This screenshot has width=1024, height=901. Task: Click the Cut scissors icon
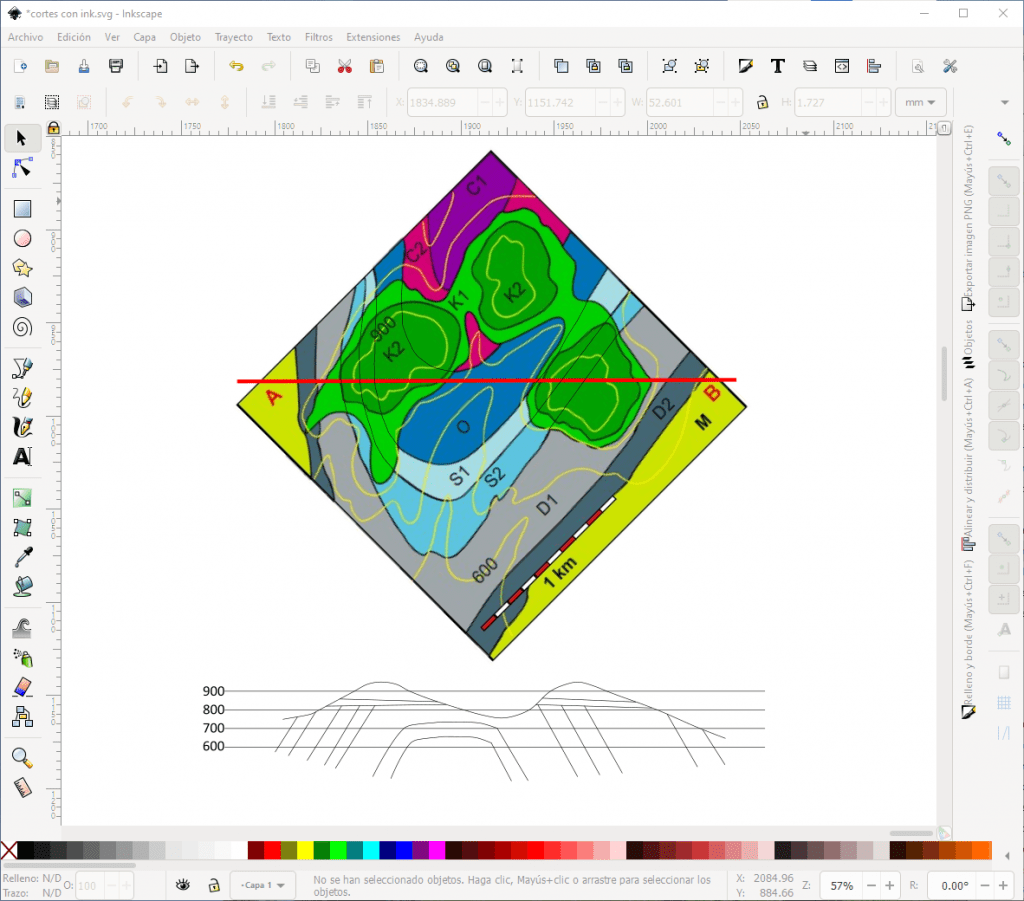click(x=345, y=66)
